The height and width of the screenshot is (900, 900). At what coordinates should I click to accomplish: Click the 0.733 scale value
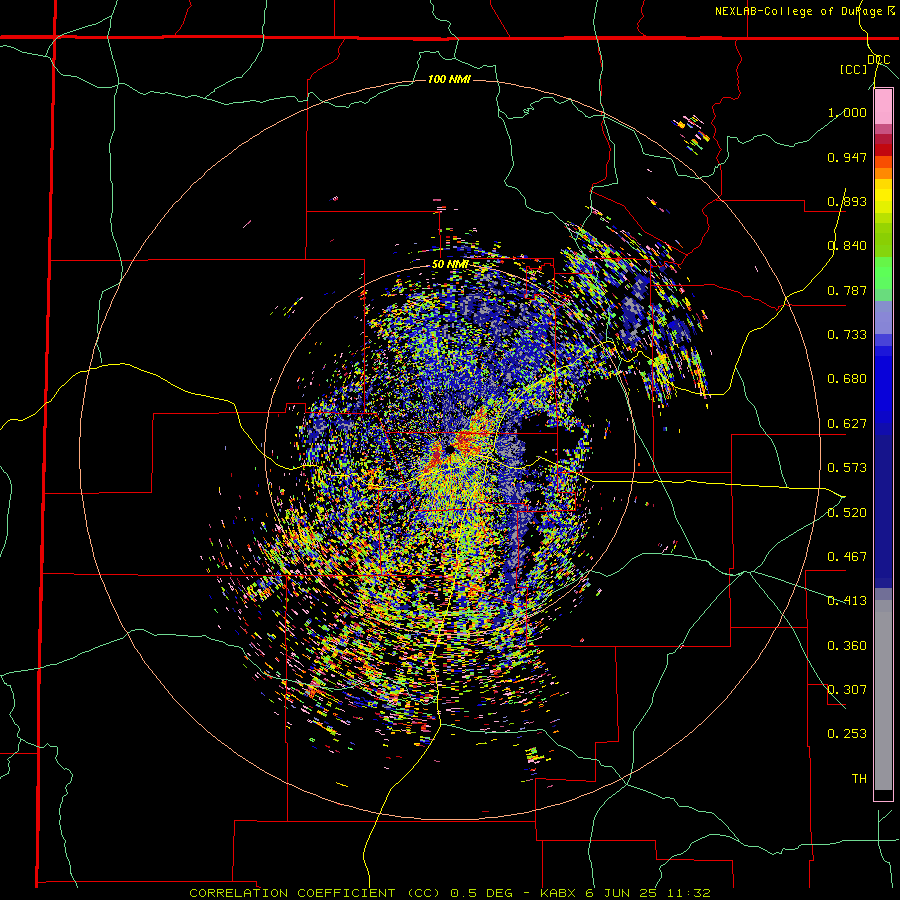pyautogui.click(x=847, y=335)
